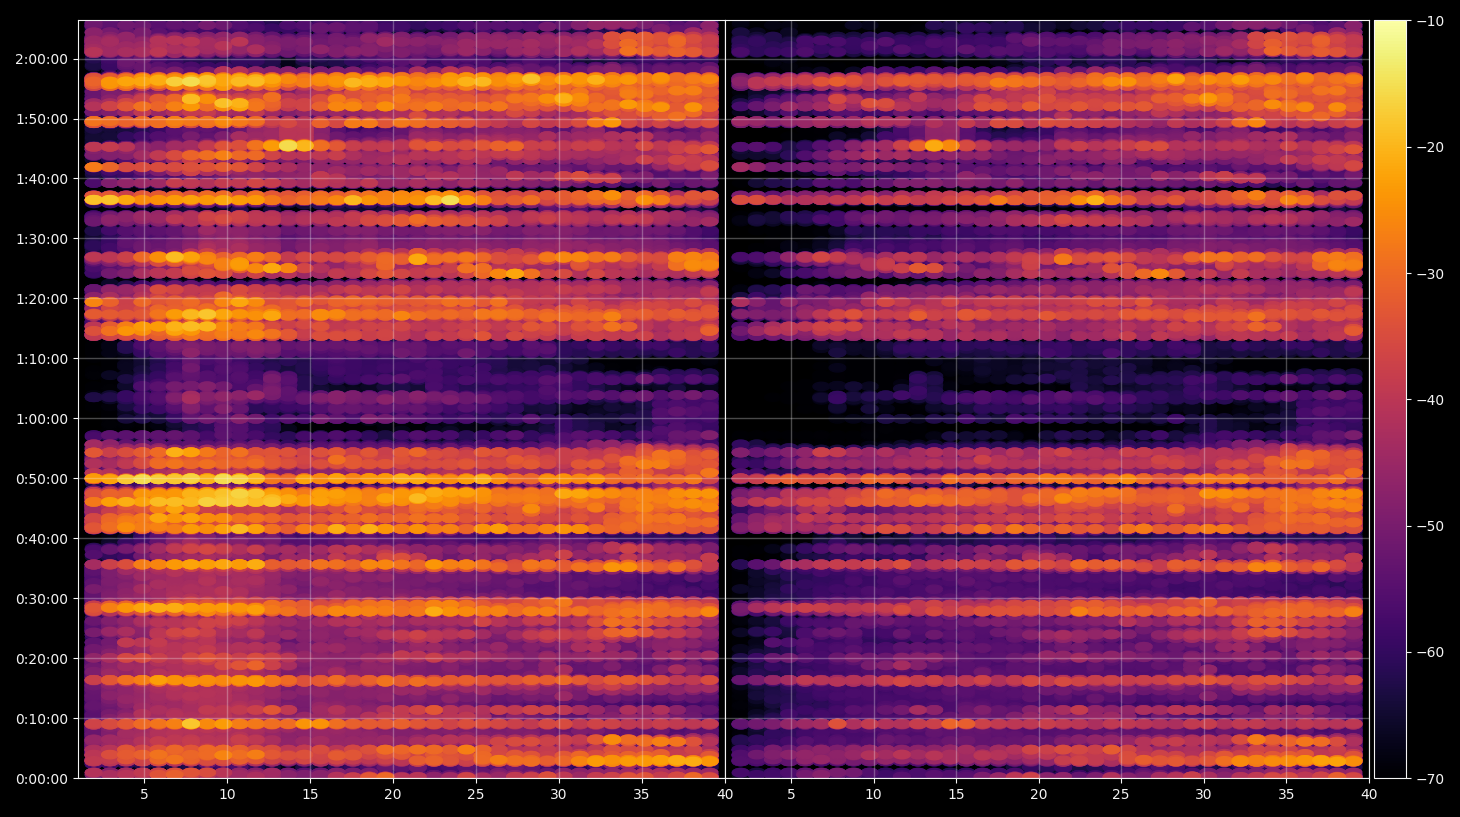The image size is (1460, 817).
Task: Click the 0:30:00 time axis label
Action: 41,599
